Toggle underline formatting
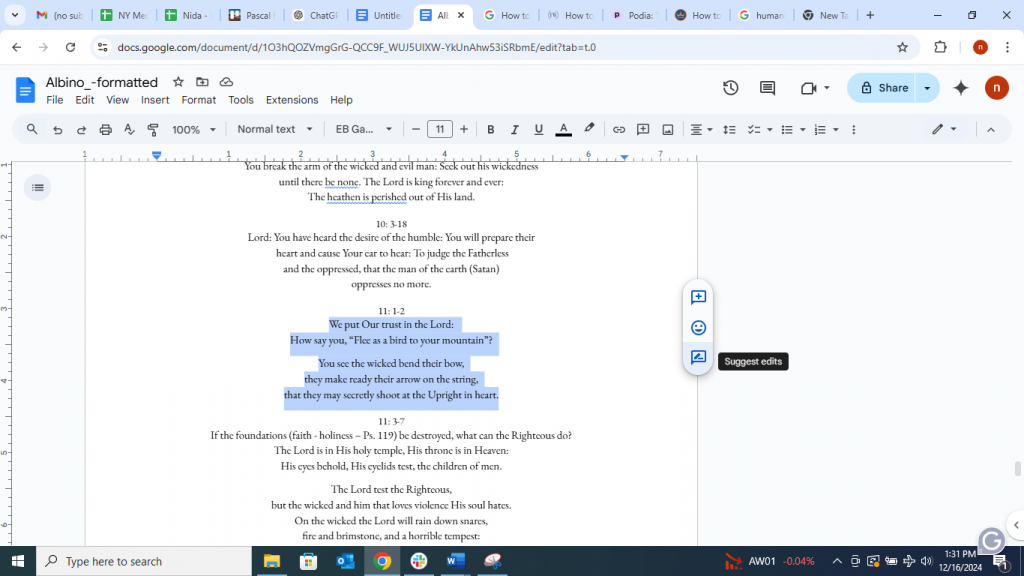This screenshot has width=1024, height=576. [538, 128]
